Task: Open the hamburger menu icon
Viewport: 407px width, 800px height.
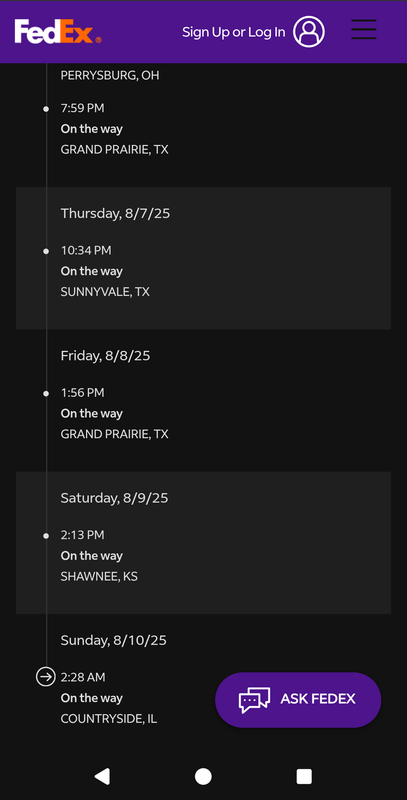Action: coord(364,30)
